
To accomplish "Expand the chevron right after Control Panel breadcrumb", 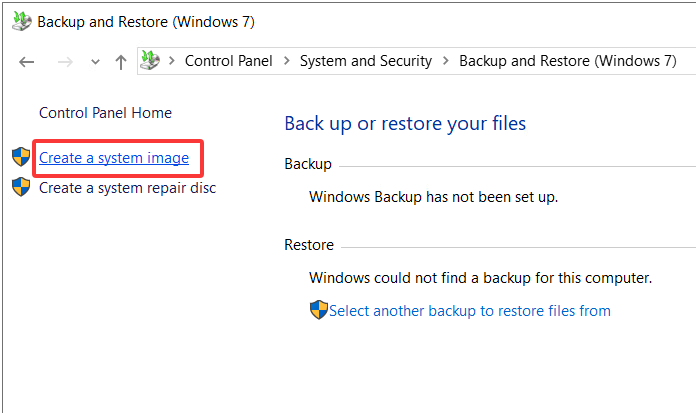I will [x=287, y=61].
